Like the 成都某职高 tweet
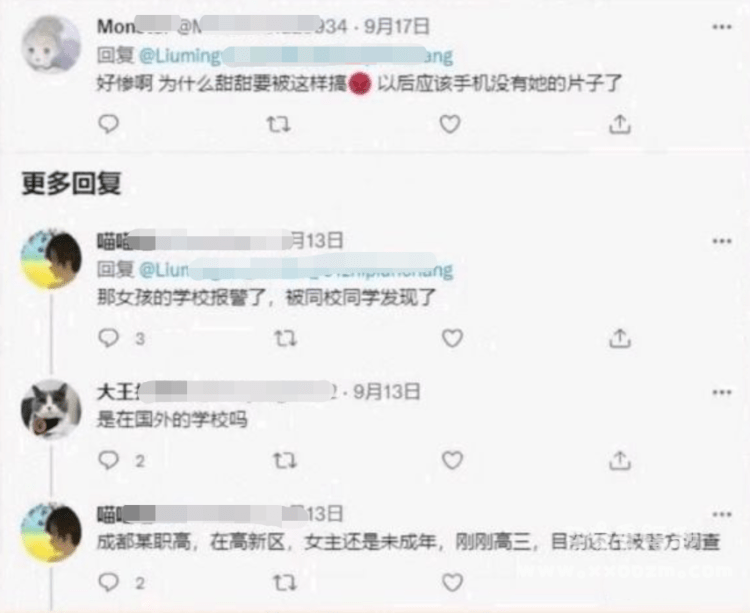 [452, 582]
